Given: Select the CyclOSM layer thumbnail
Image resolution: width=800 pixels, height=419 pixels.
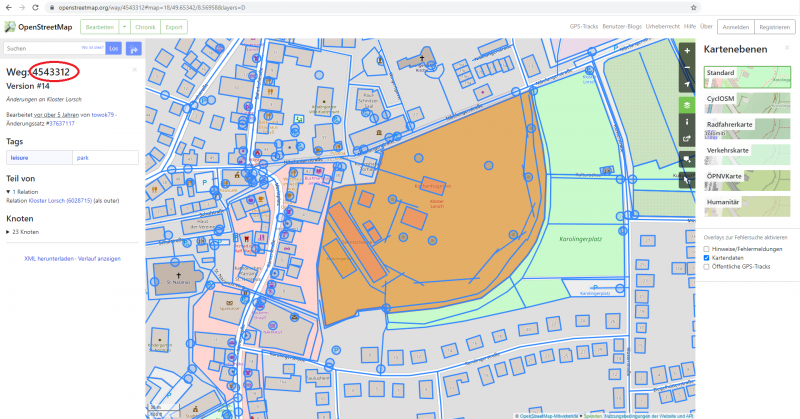Looking at the screenshot, I should (x=746, y=100).
